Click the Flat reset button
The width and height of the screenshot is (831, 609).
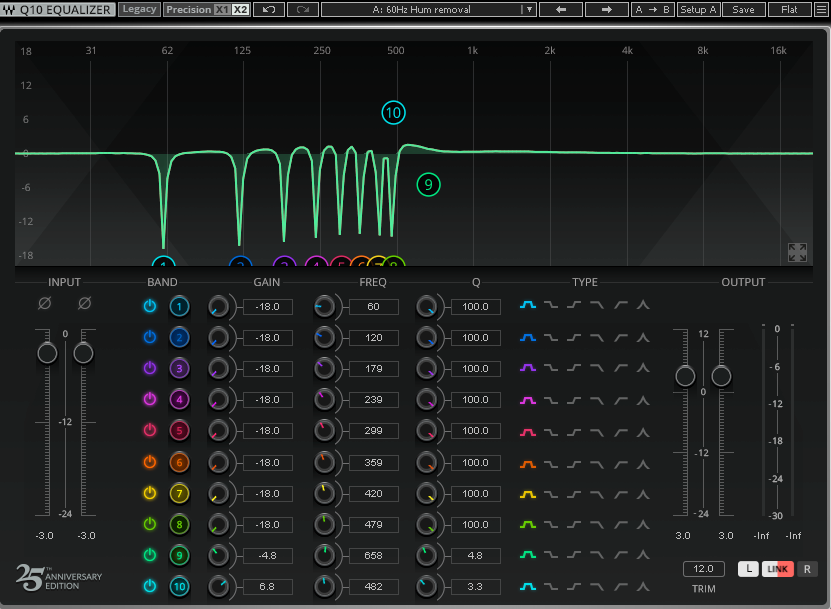point(789,10)
